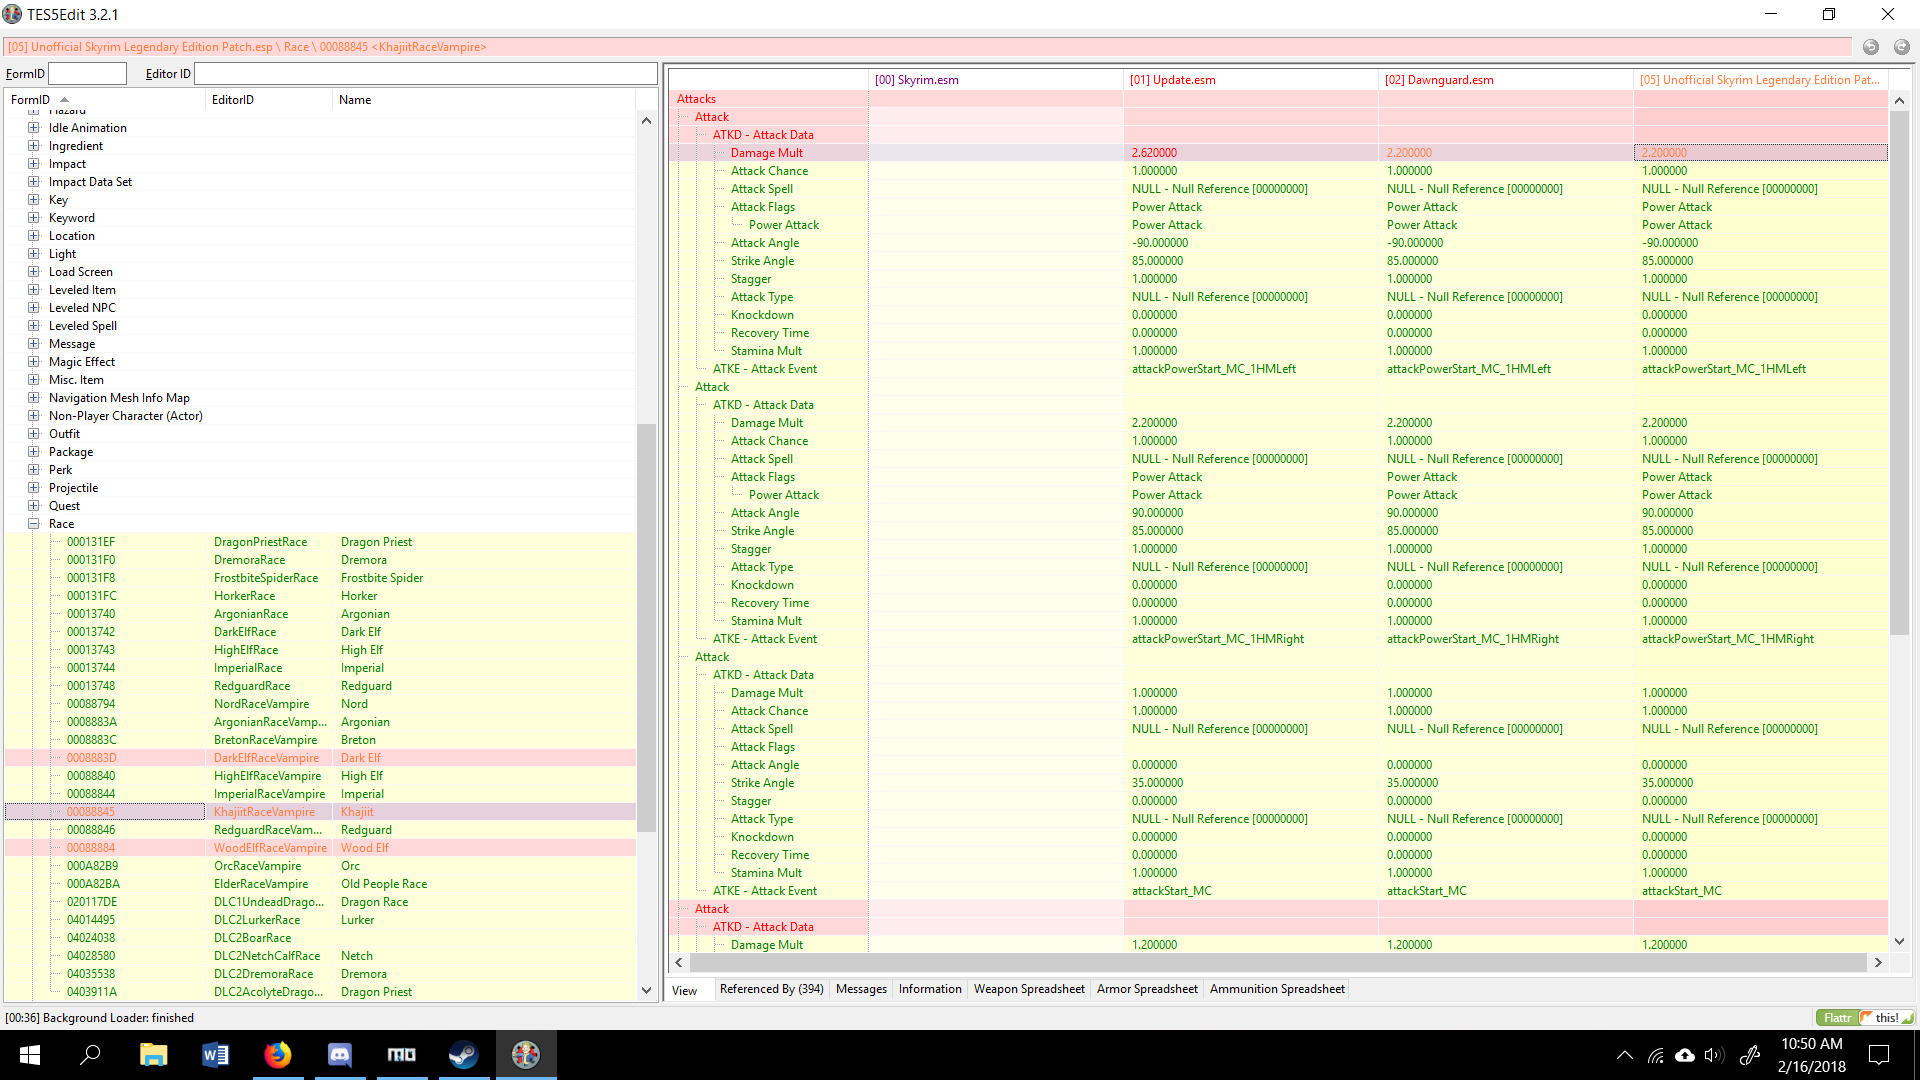Click the [02] Dawnguard.esm column header
This screenshot has height=1080, width=1920.
[x=1506, y=80]
